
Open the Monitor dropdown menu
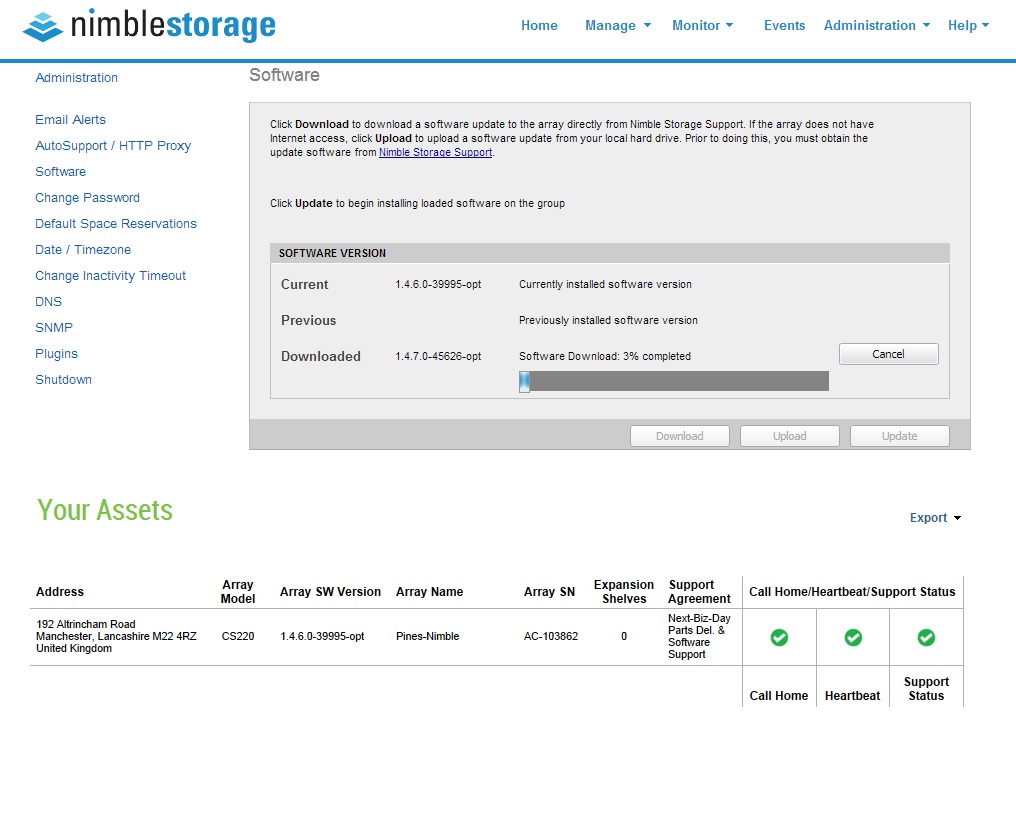pyautogui.click(x=702, y=25)
